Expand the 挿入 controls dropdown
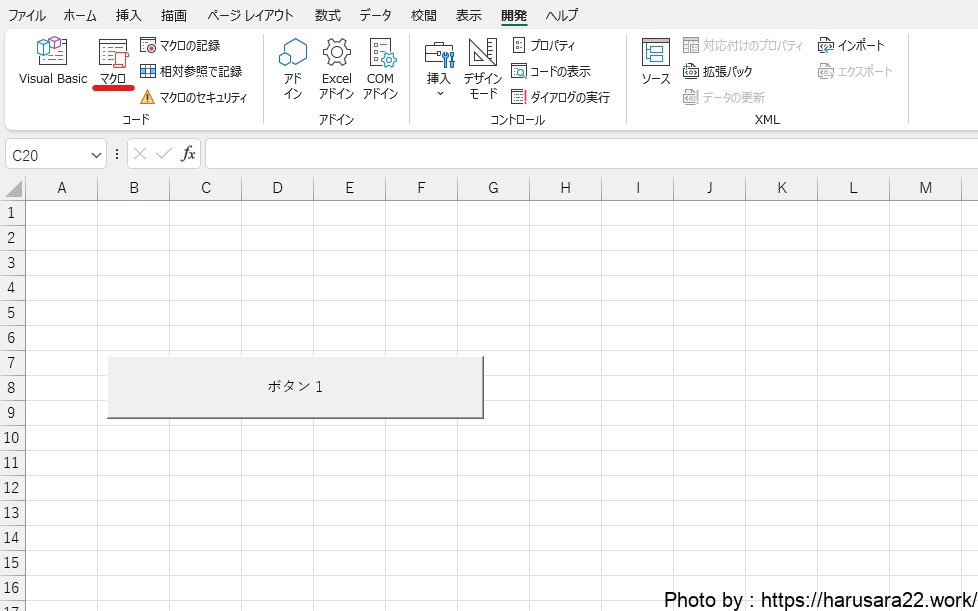This screenshot has width=978, height=611. click(x=439, y=72)
